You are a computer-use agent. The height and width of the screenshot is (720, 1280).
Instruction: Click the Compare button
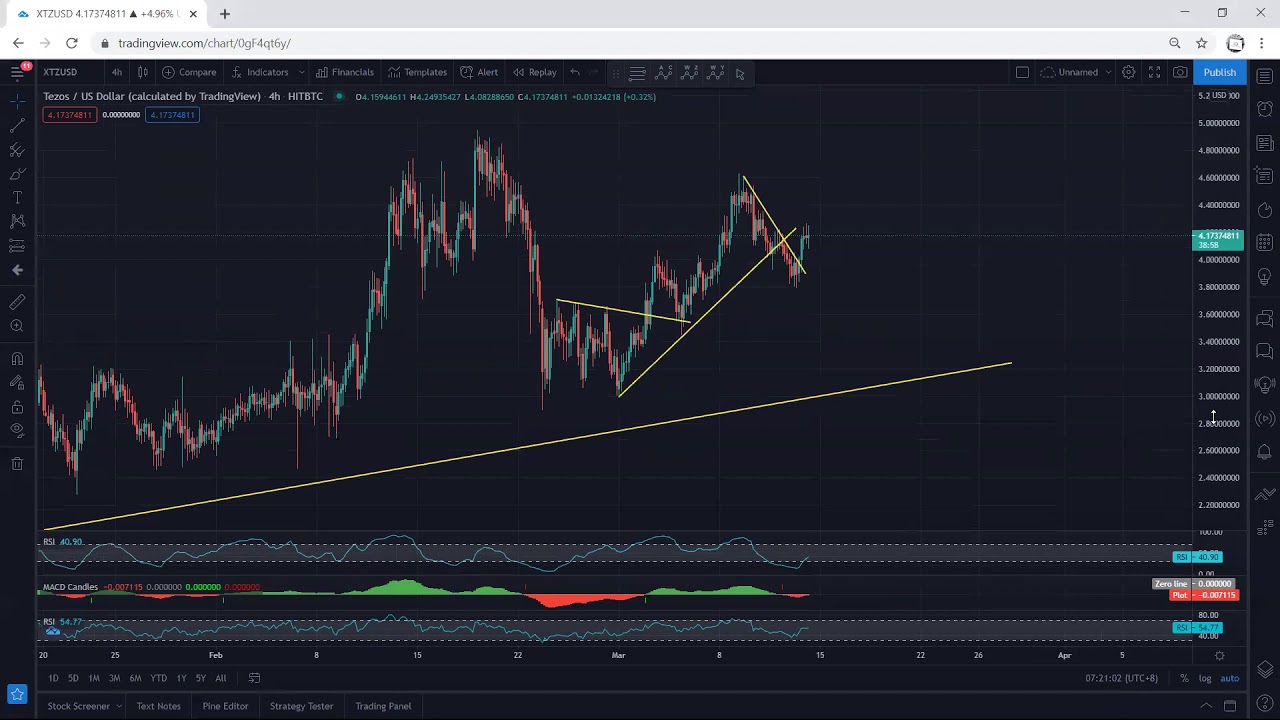click(189, 72)
